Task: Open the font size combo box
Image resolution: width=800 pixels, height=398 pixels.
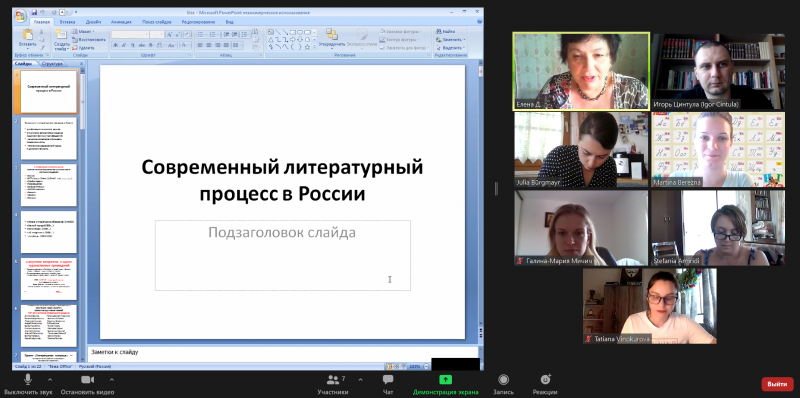Action: click(x=157, y=34)
